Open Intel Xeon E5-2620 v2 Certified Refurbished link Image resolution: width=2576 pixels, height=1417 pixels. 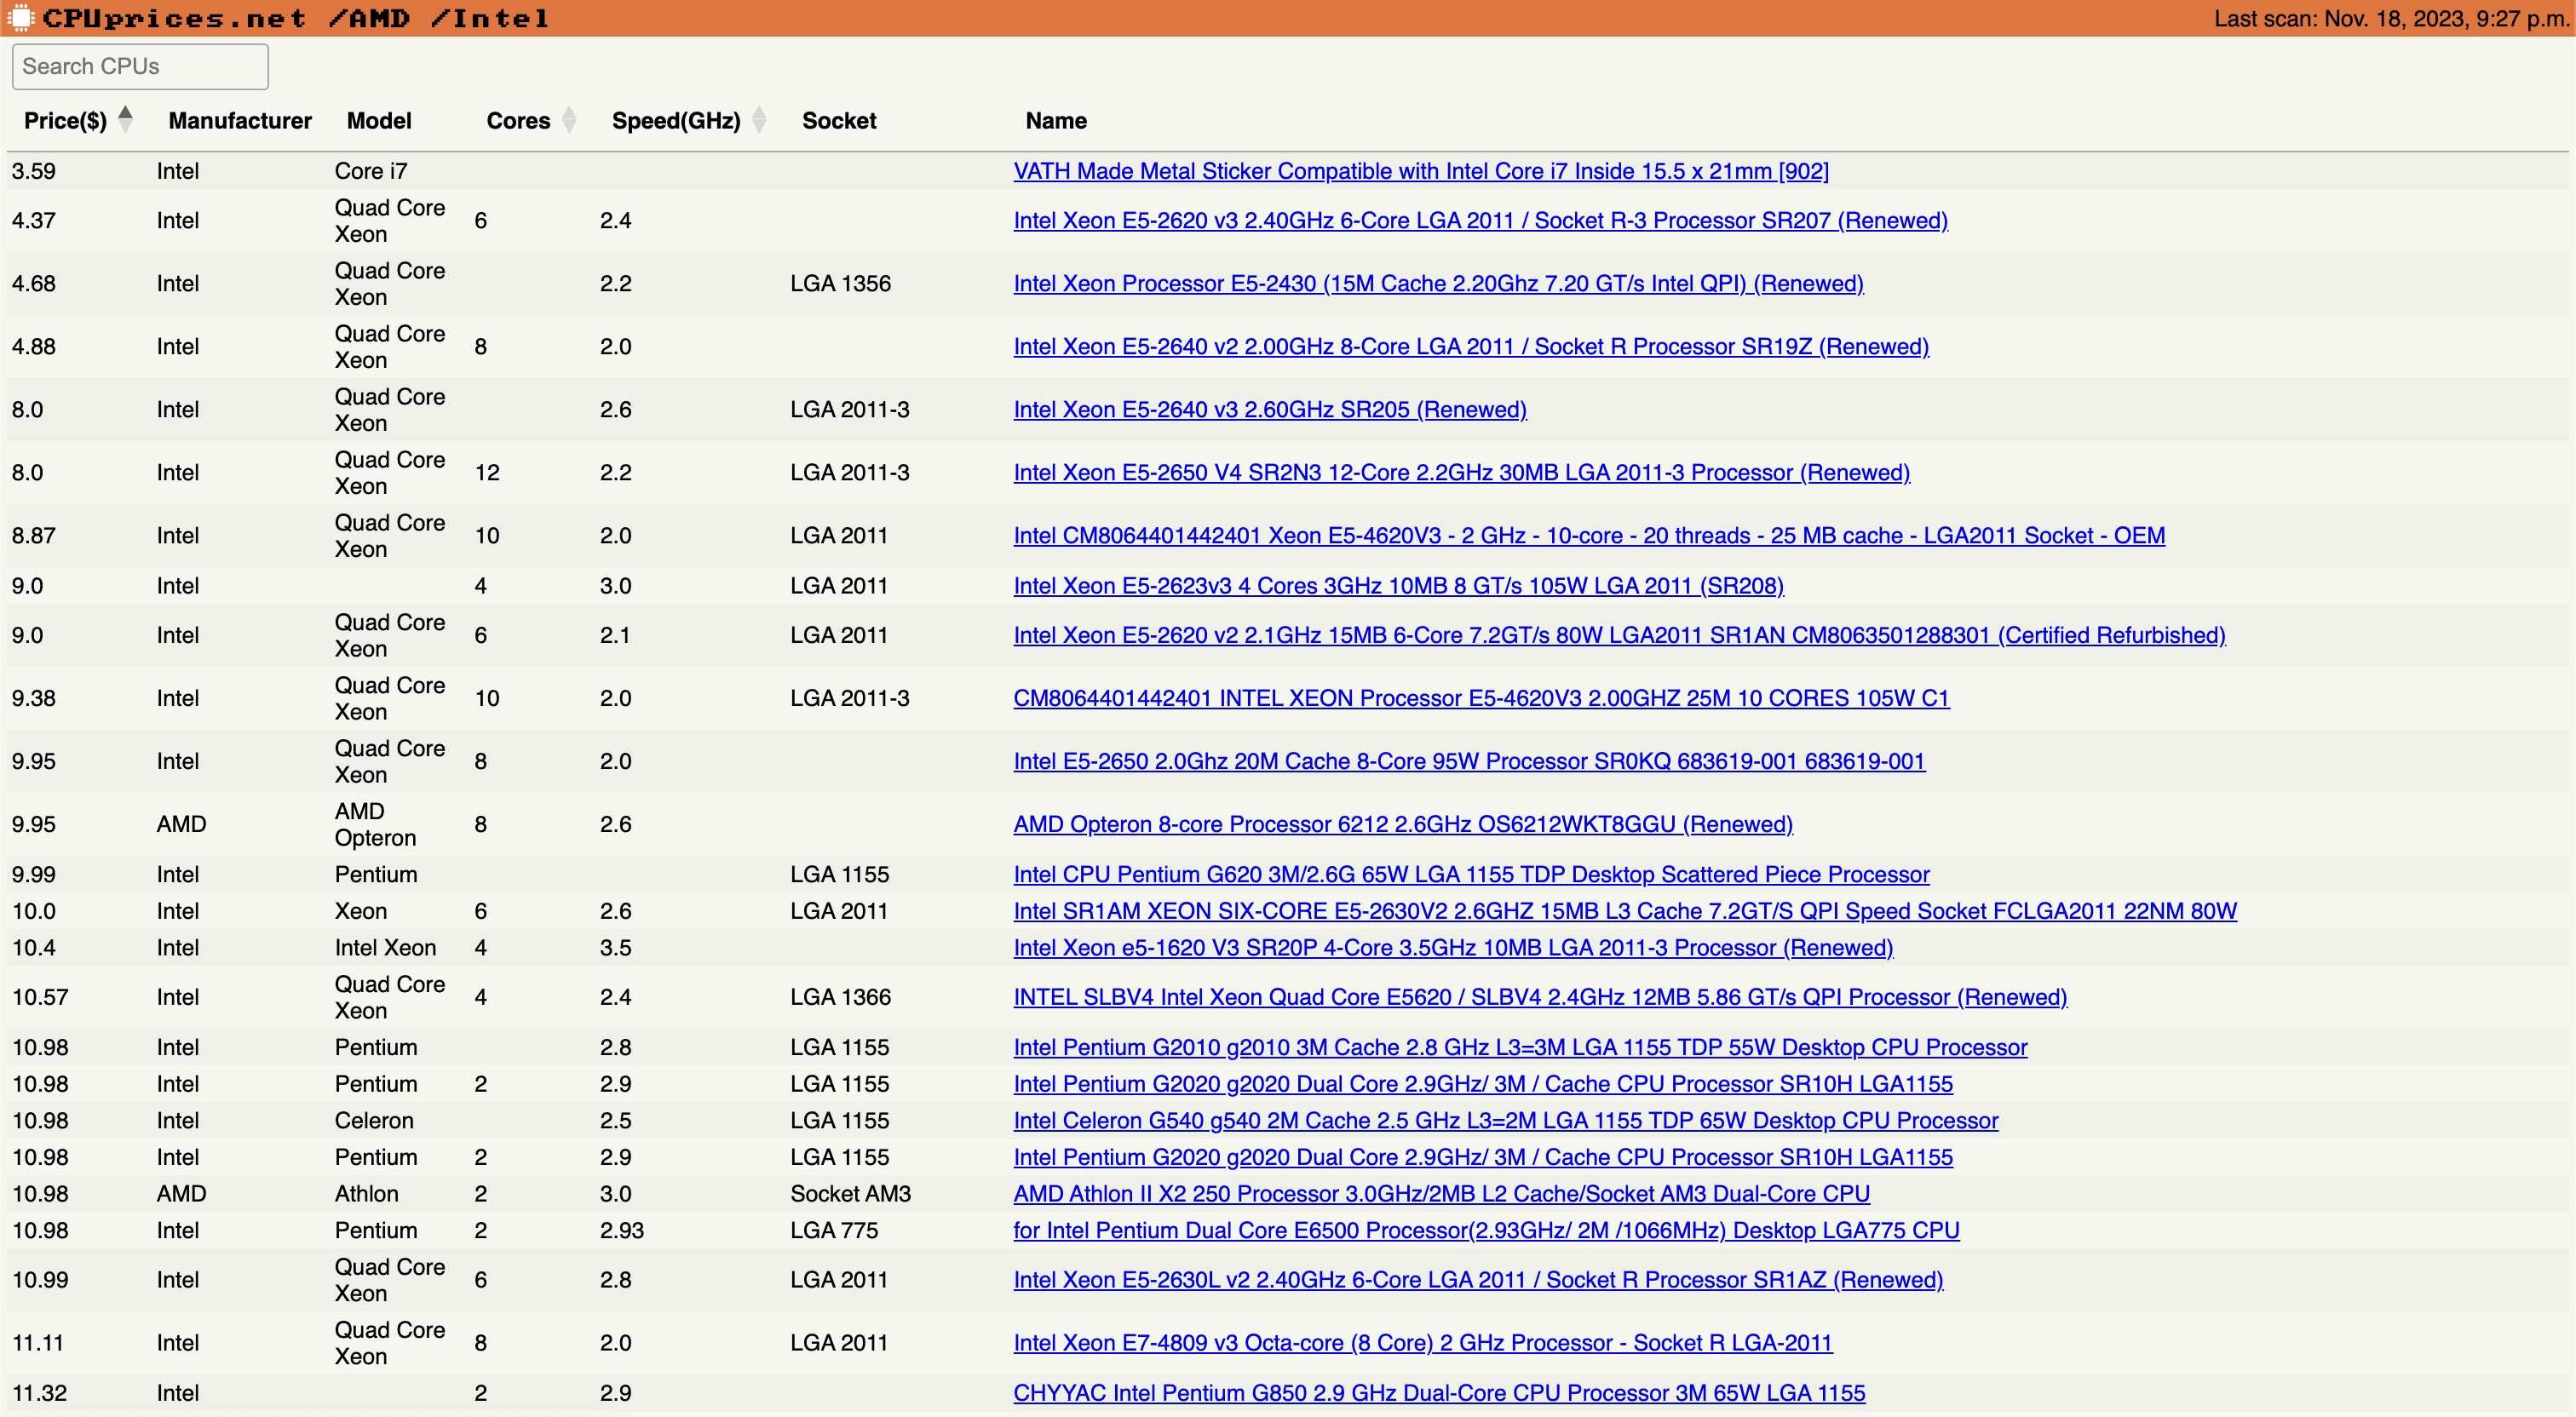[x=1619, y=635]
